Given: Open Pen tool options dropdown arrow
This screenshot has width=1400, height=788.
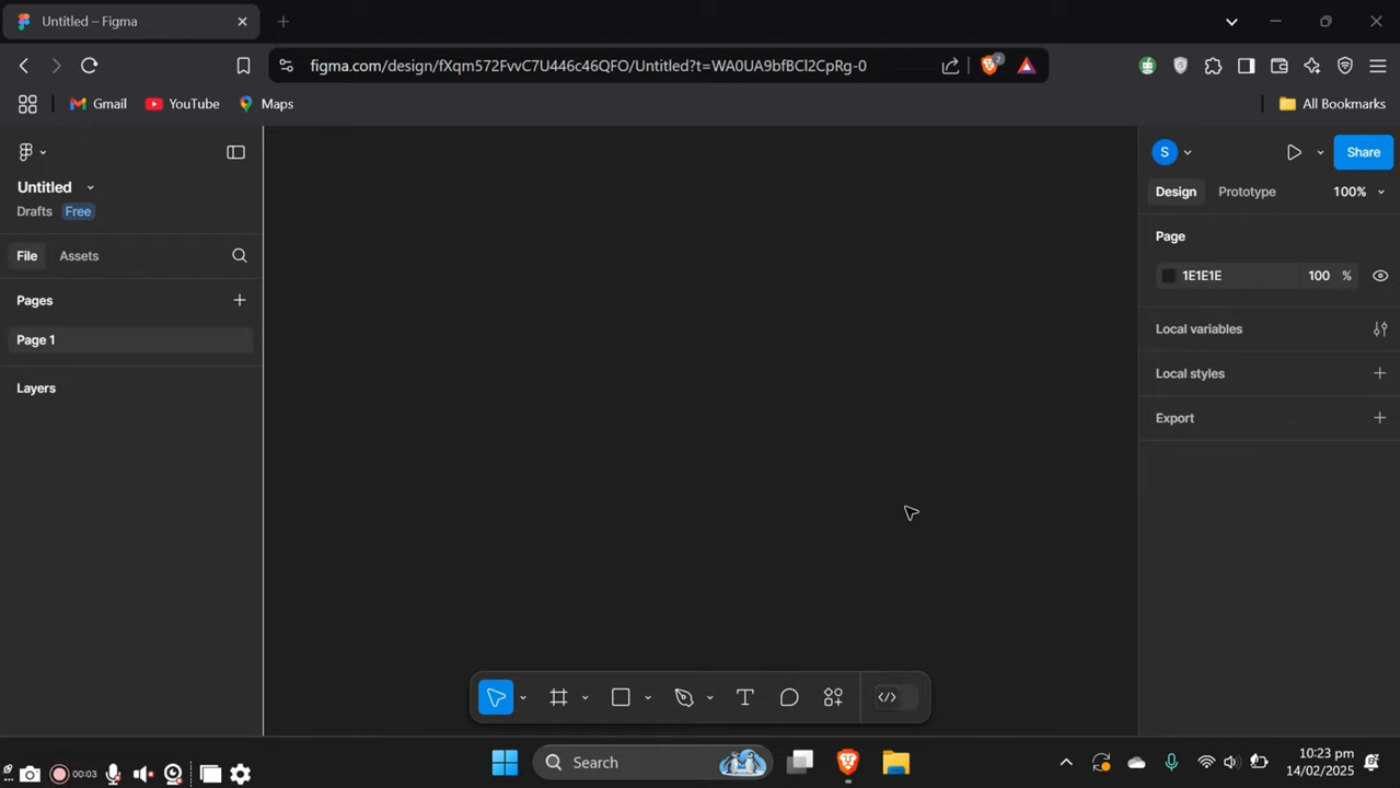Looking at the screenshot, I should click(x=710, y=698).
